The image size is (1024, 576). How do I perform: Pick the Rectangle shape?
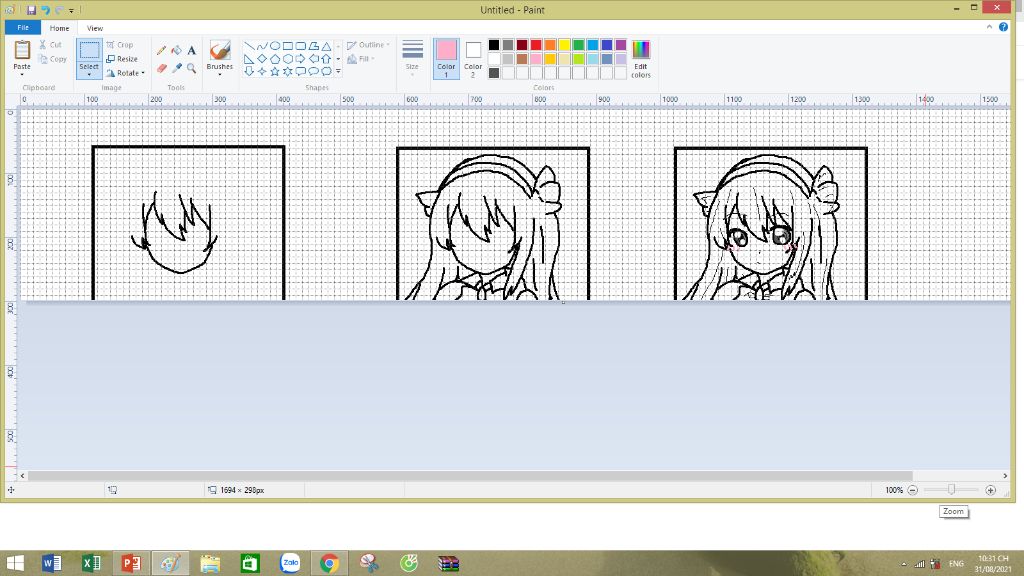(287, 46)
